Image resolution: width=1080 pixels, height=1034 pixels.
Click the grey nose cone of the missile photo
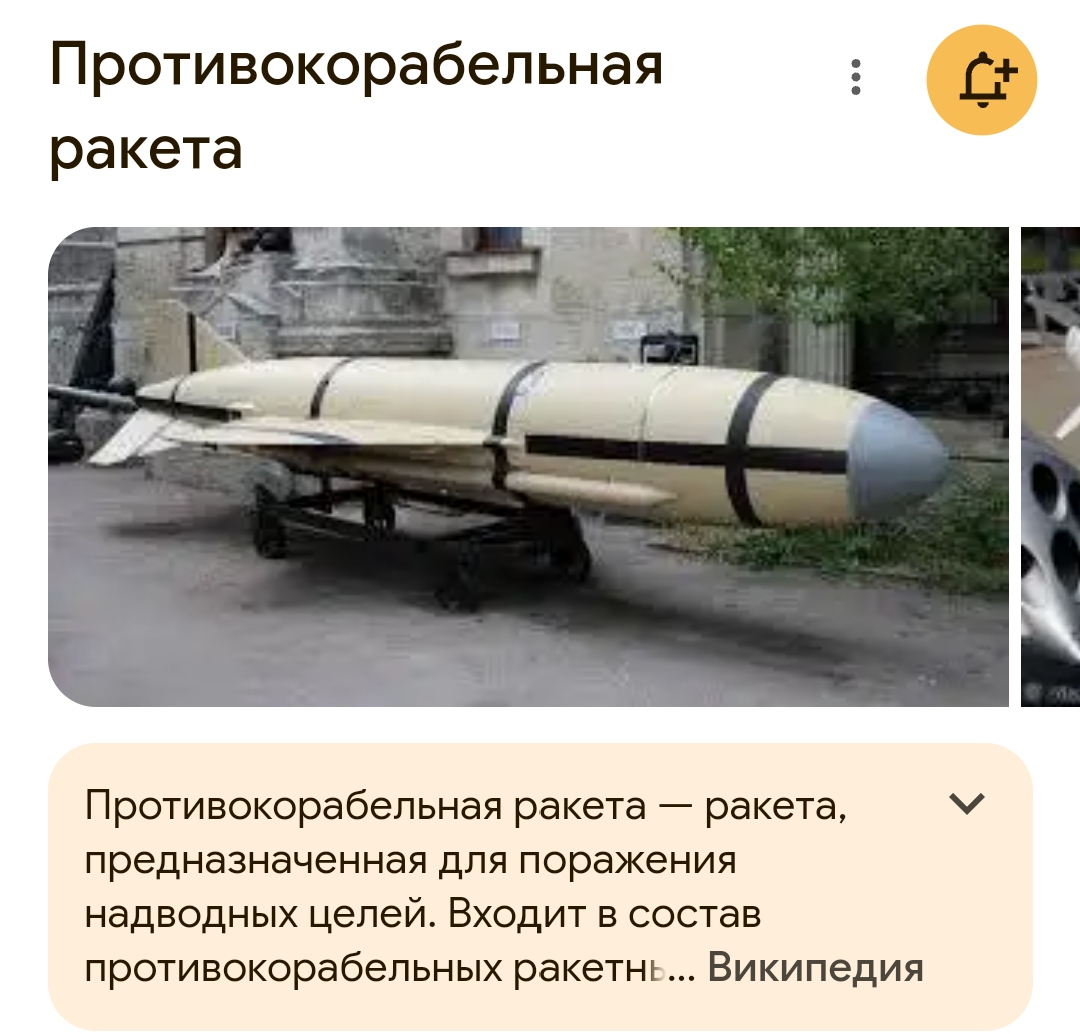[x=897, y=460]
